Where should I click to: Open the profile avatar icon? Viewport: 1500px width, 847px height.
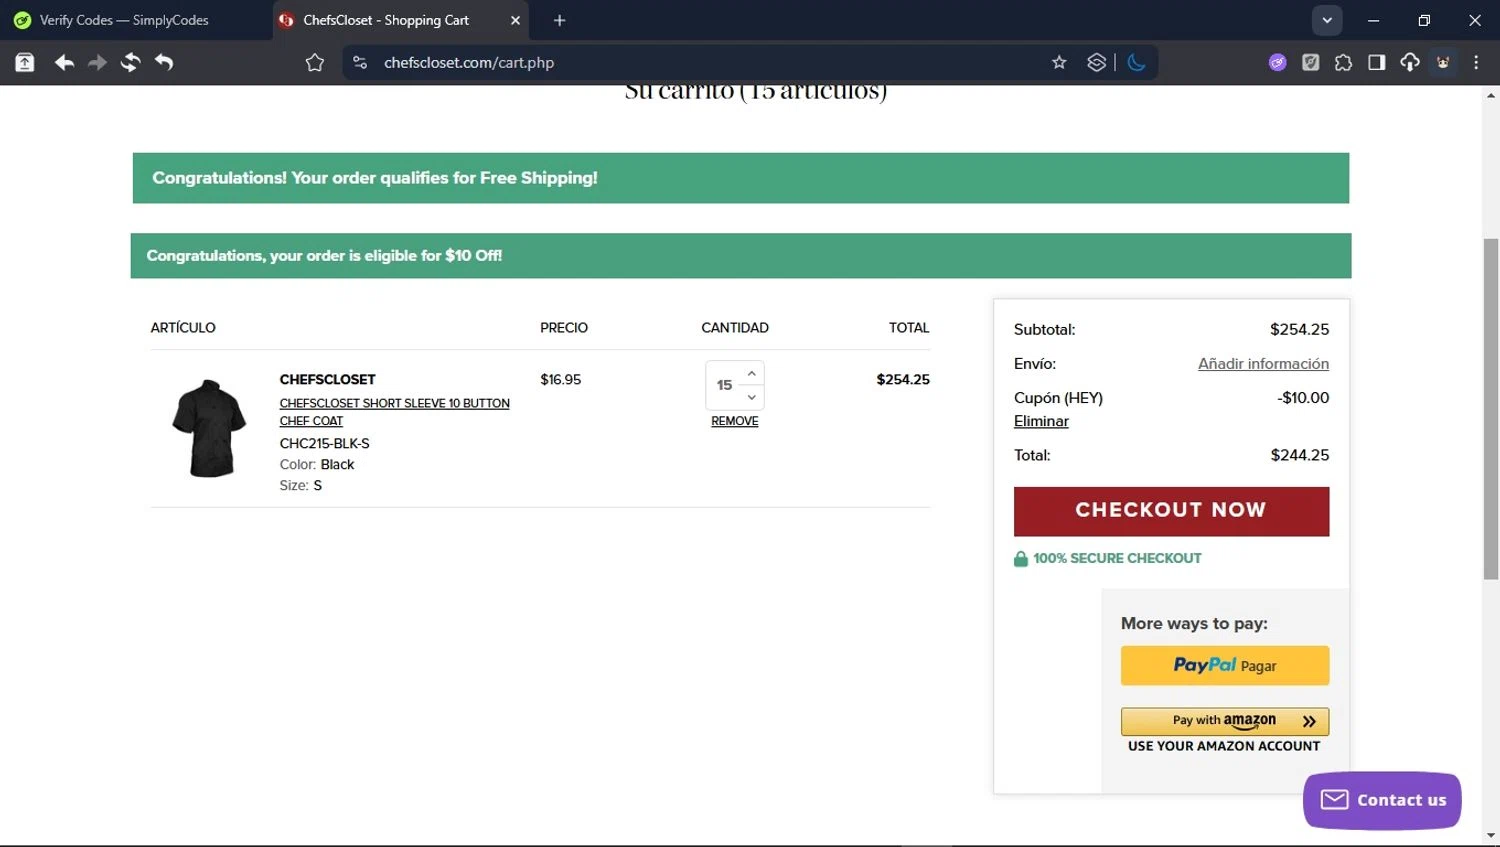[x=1443, y=63]
